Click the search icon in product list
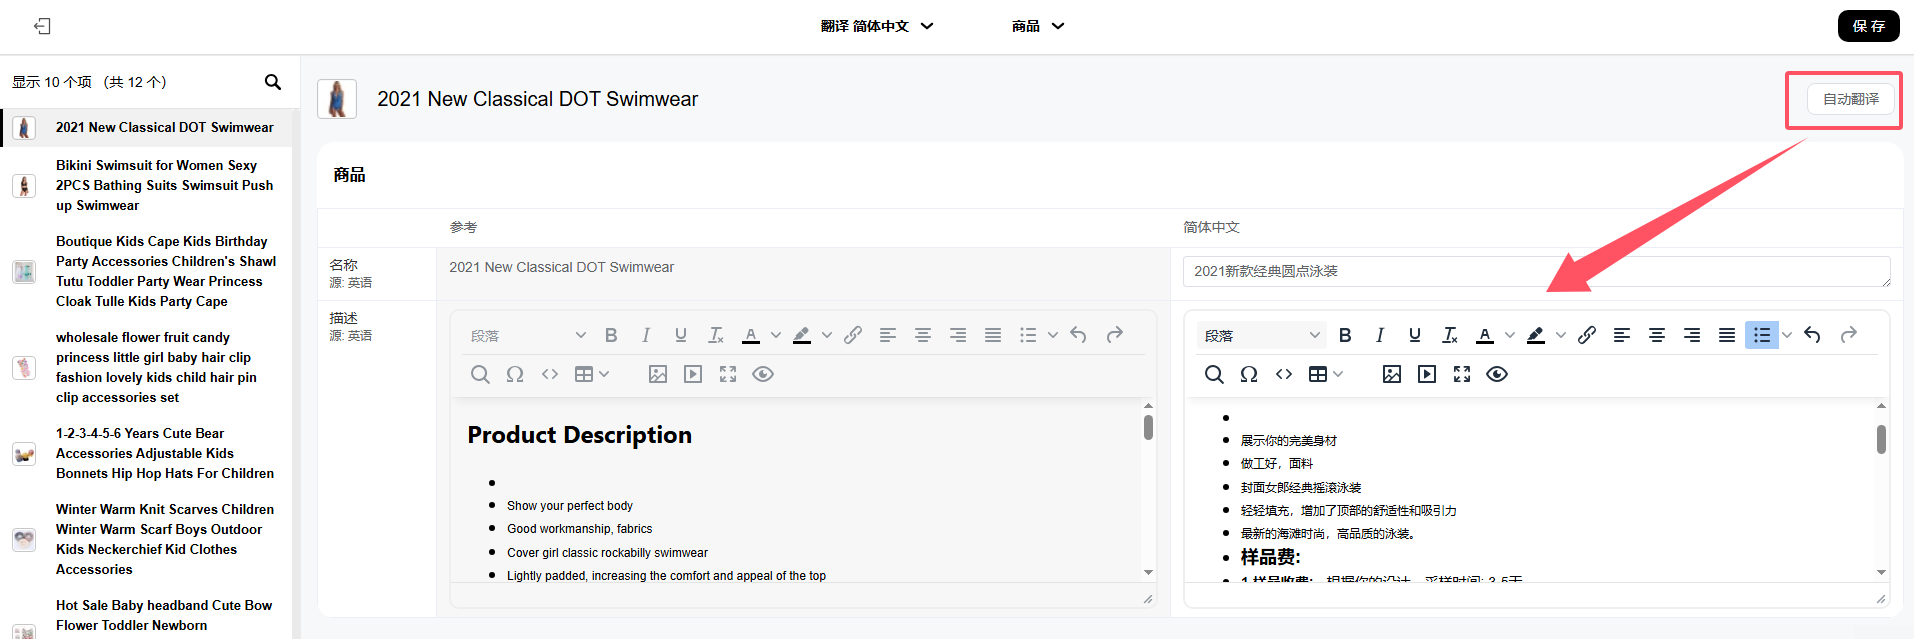1914x639 pixels. [272, 82]
